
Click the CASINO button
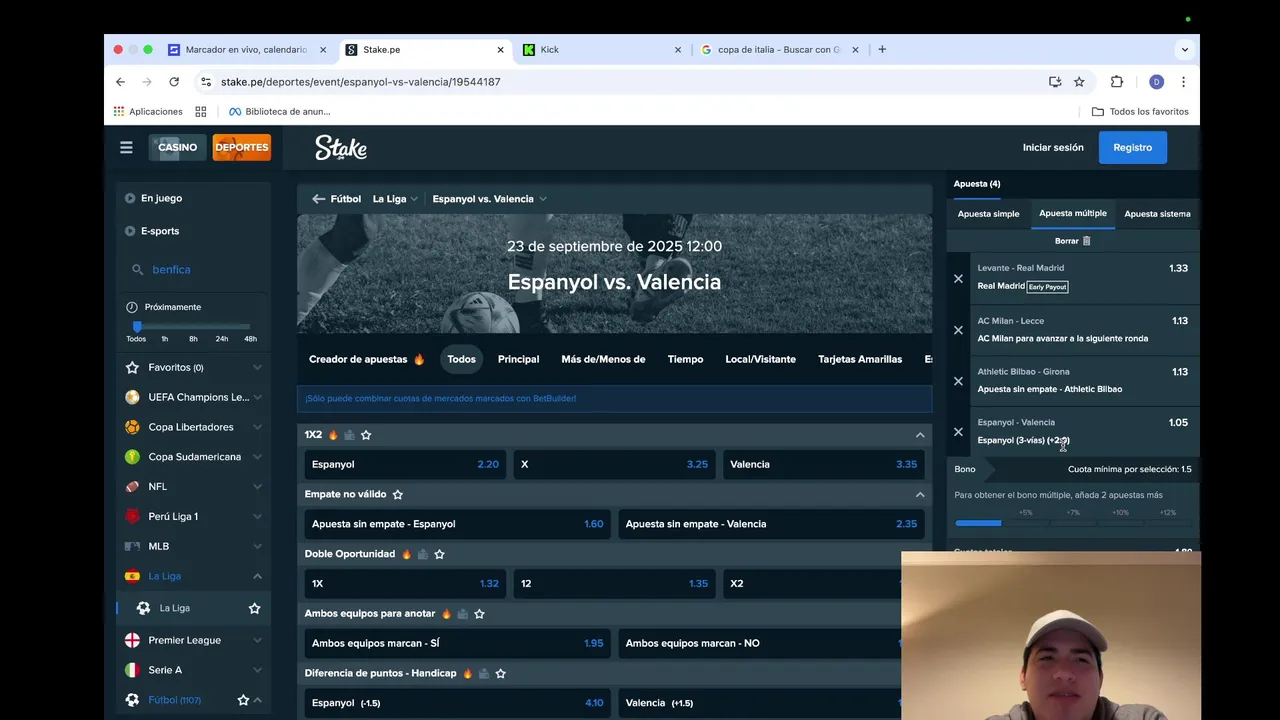pos(177,147)
